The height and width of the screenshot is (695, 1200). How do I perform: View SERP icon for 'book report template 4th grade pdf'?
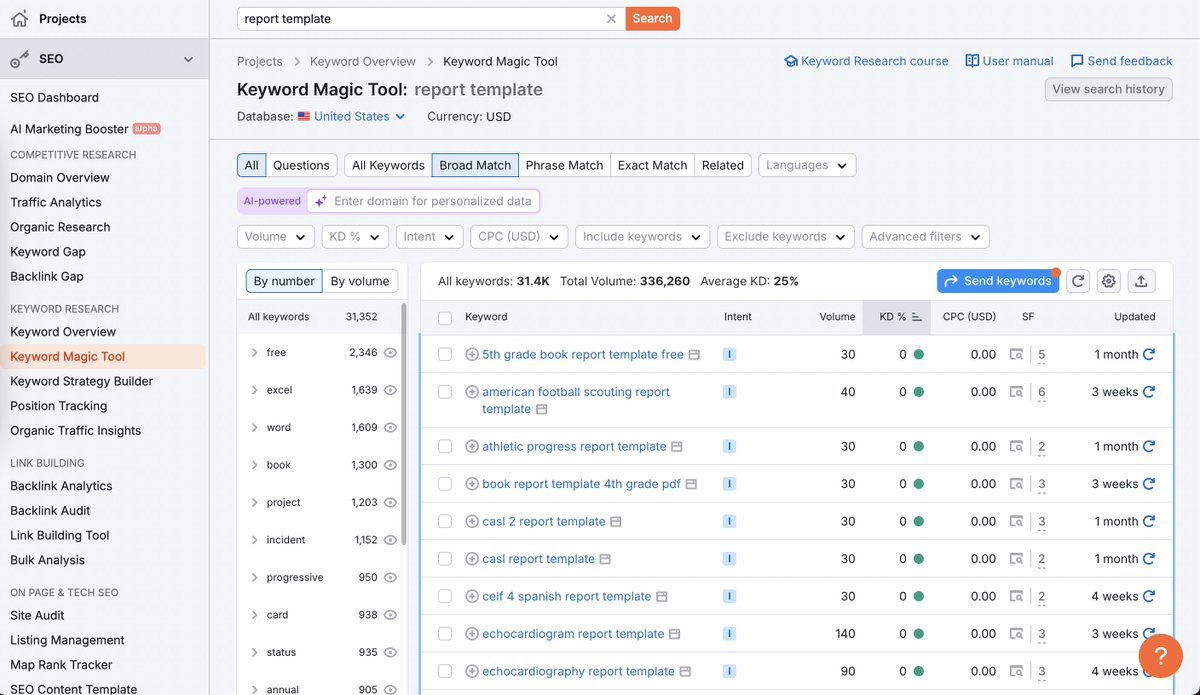click(x=1016, y=484)
